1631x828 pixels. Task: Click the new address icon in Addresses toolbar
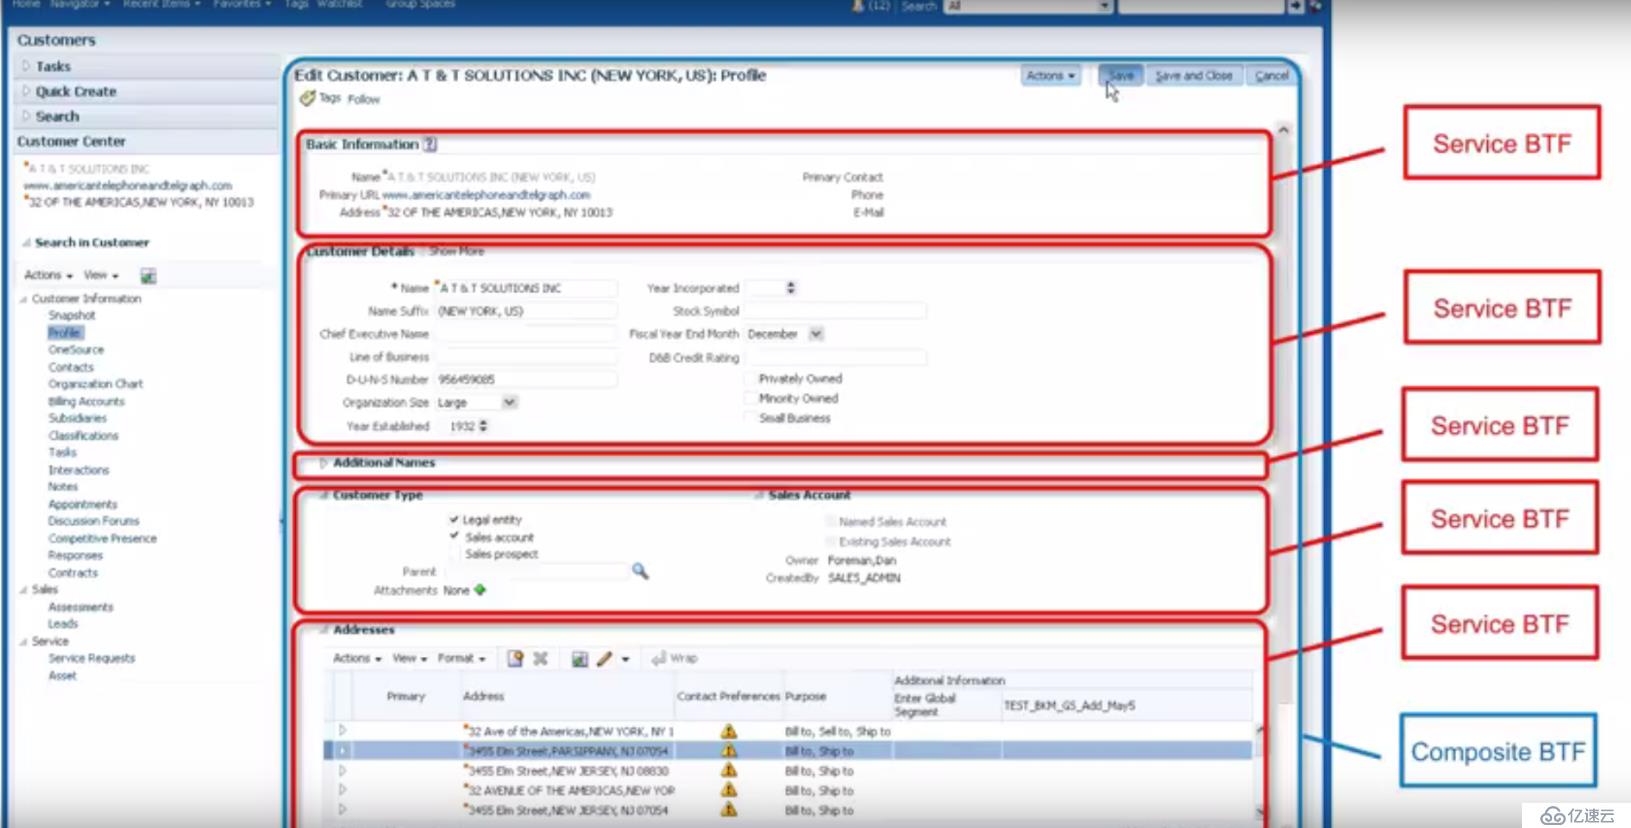515,658
